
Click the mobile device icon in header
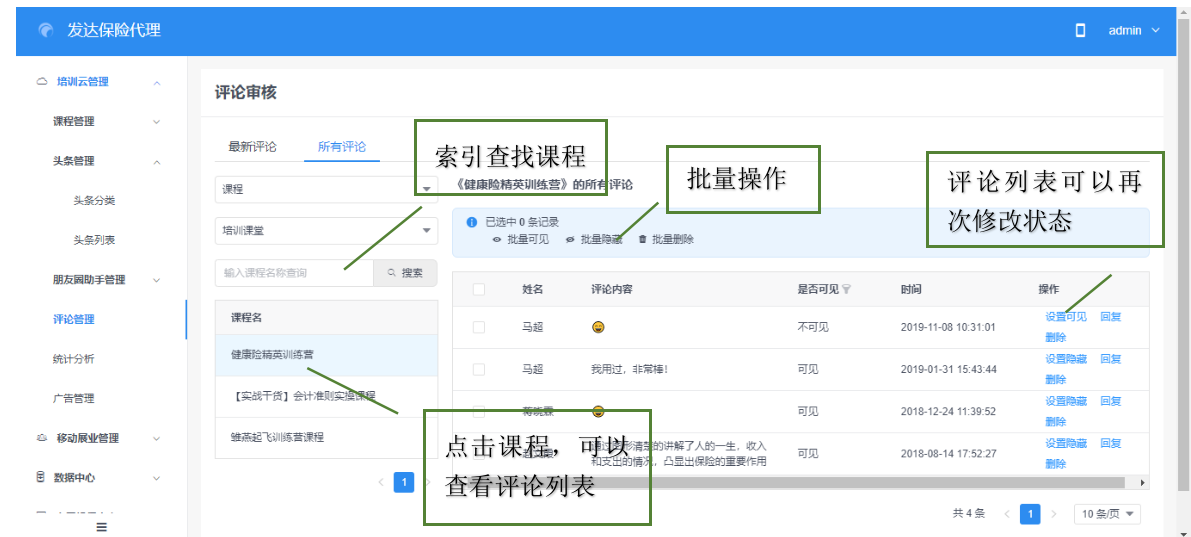(1080, 30)
